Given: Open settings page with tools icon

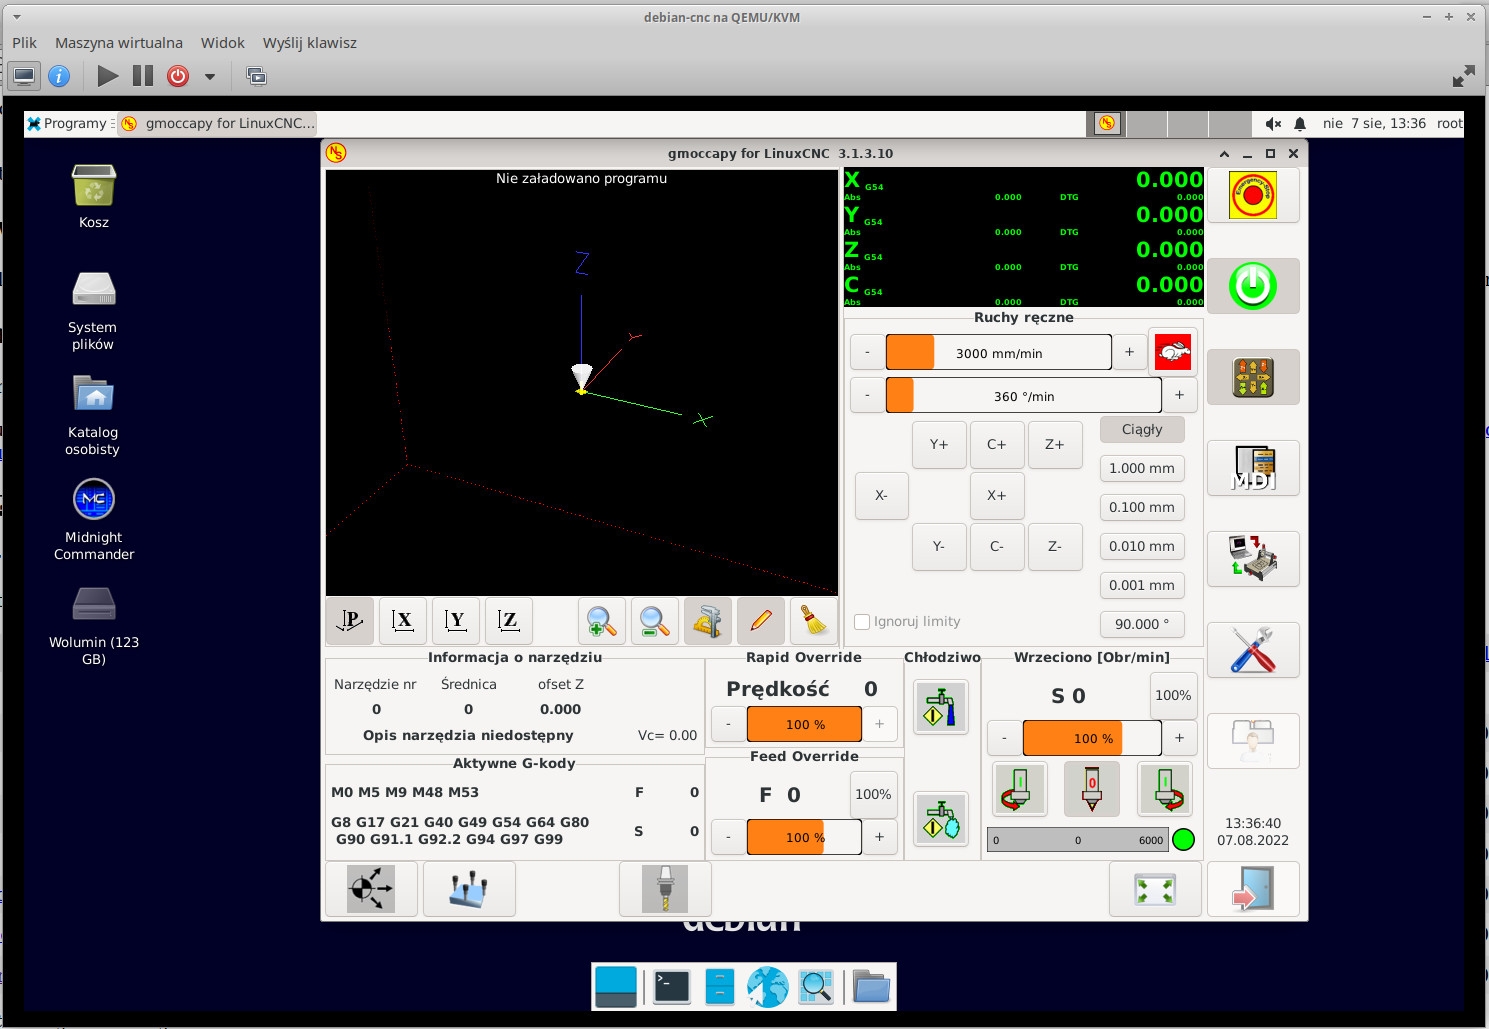Looking at the screenshot, I should coord(1253,650).
